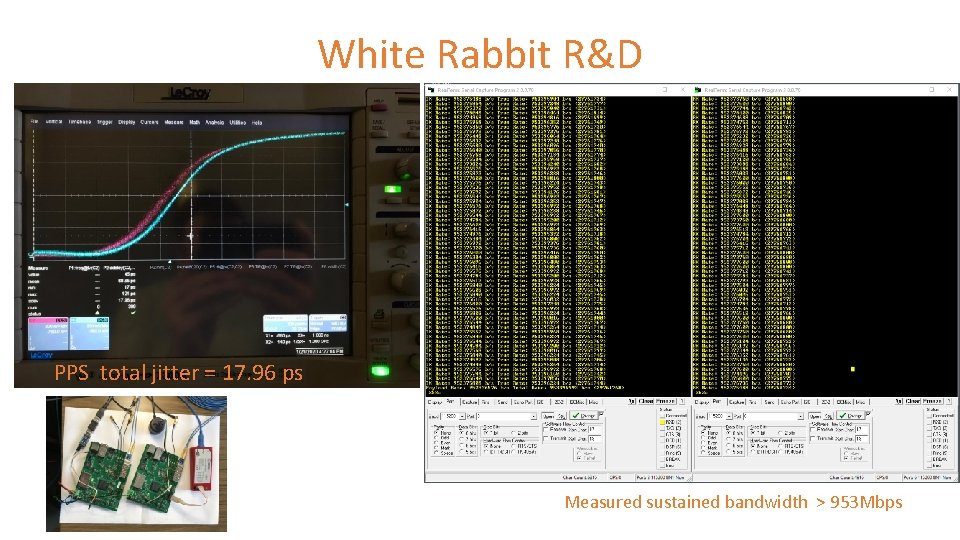The image size is (960, 540).
Task: Click RealTerm title bar icon in left window
Action: click(430, 89)
